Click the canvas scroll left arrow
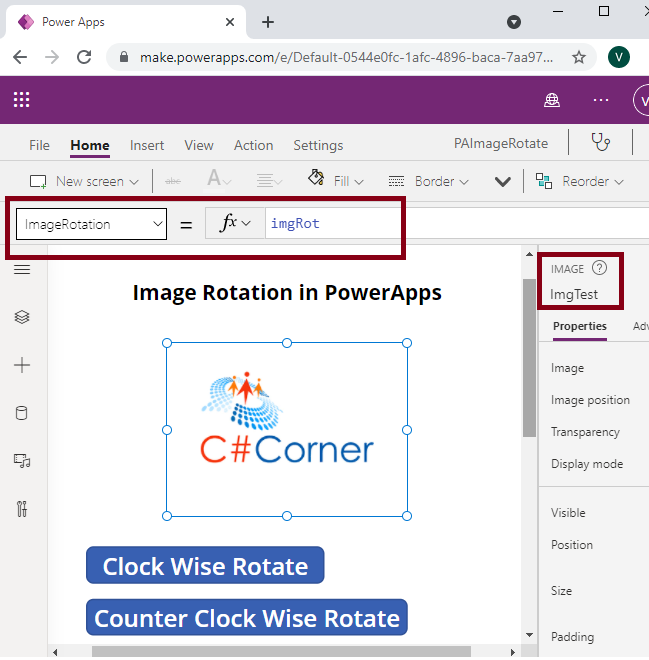The height and width of the screenshot is (660, 649). [x=55, y=652]
